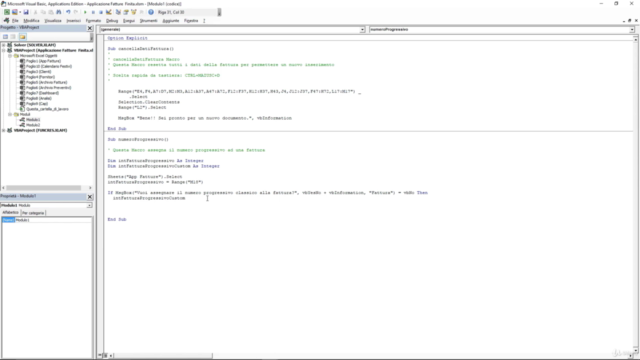
Task: Toggle Design Mode in the toolbar
Action: 109,12
